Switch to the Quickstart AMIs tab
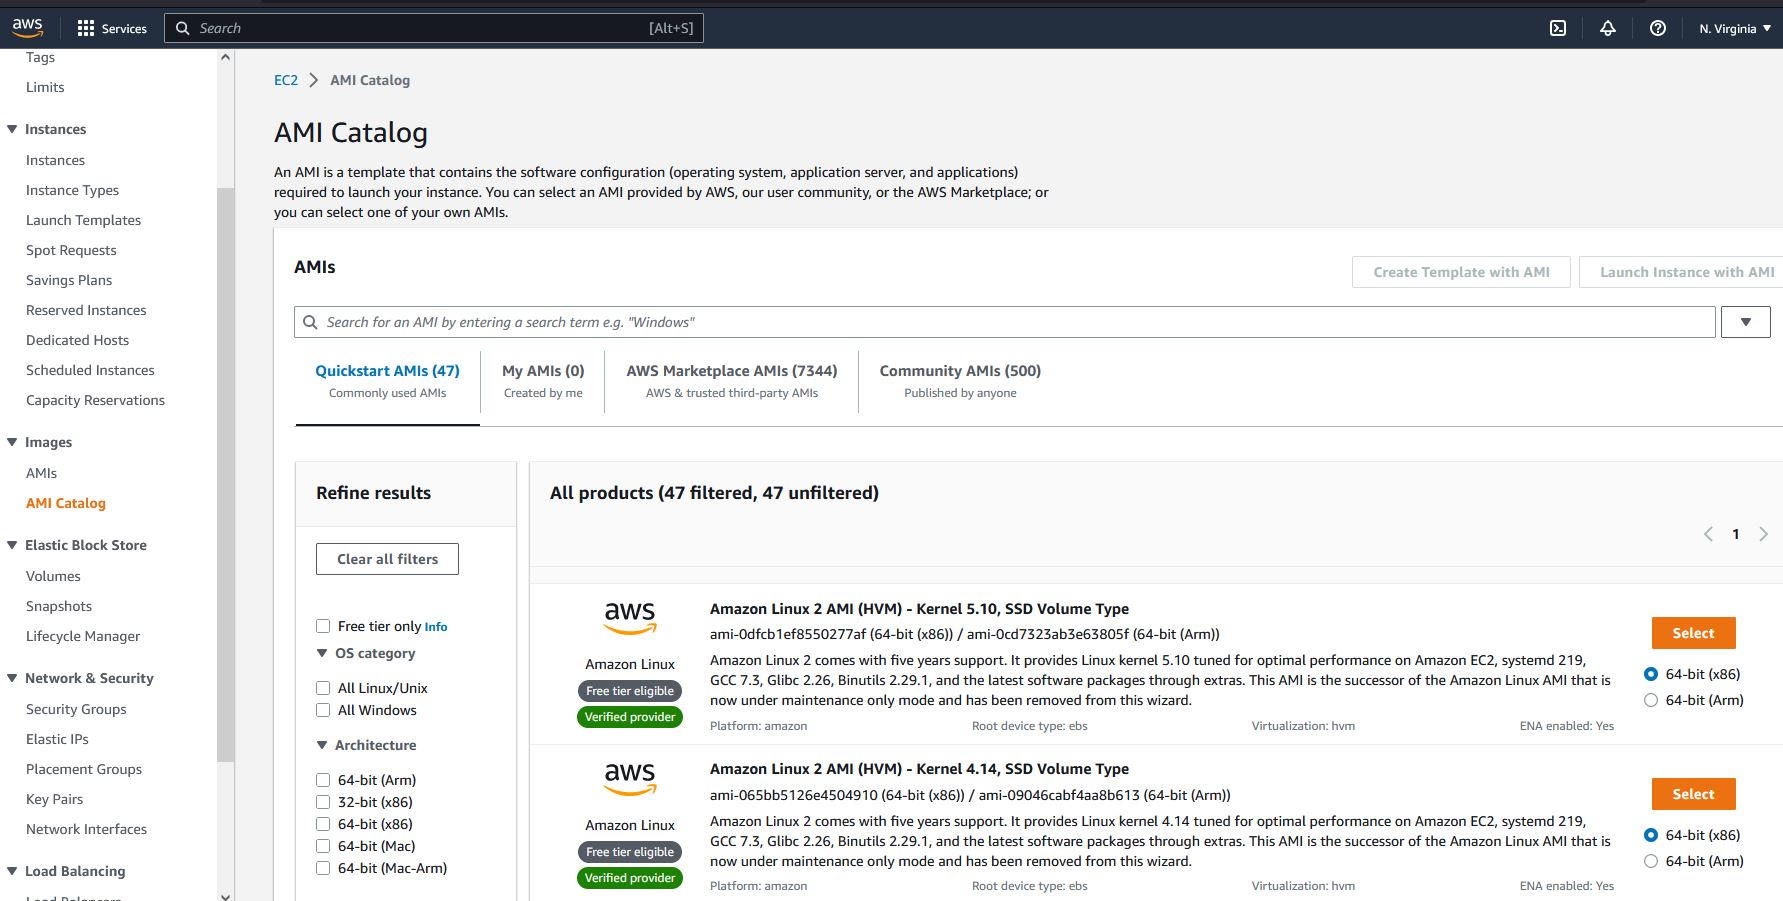 pyautogui.click(x=387, y=381)
